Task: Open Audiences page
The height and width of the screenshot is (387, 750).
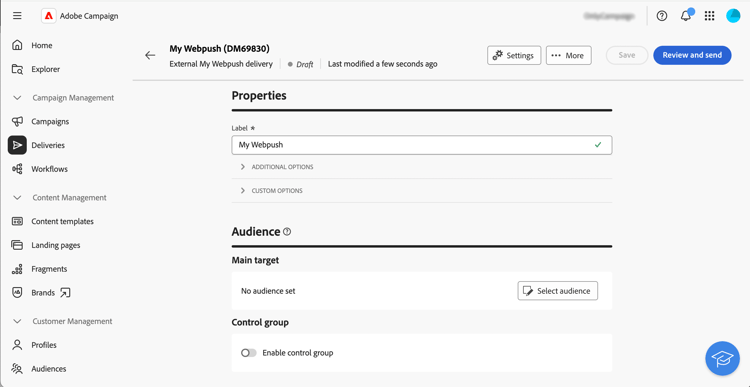Action: tap(49, 369)
